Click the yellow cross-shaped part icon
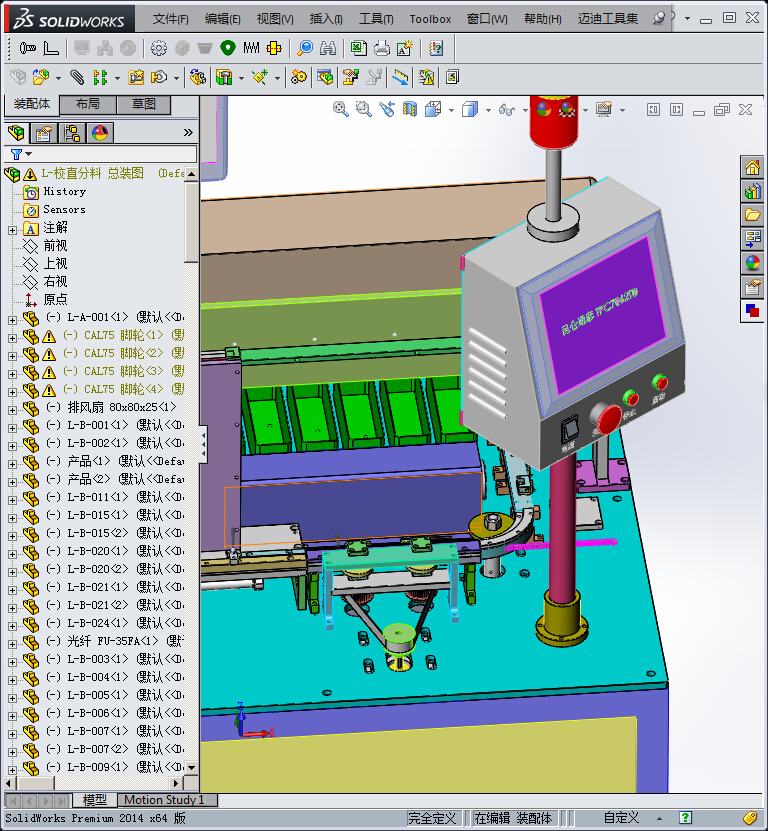 coord(274,49)
